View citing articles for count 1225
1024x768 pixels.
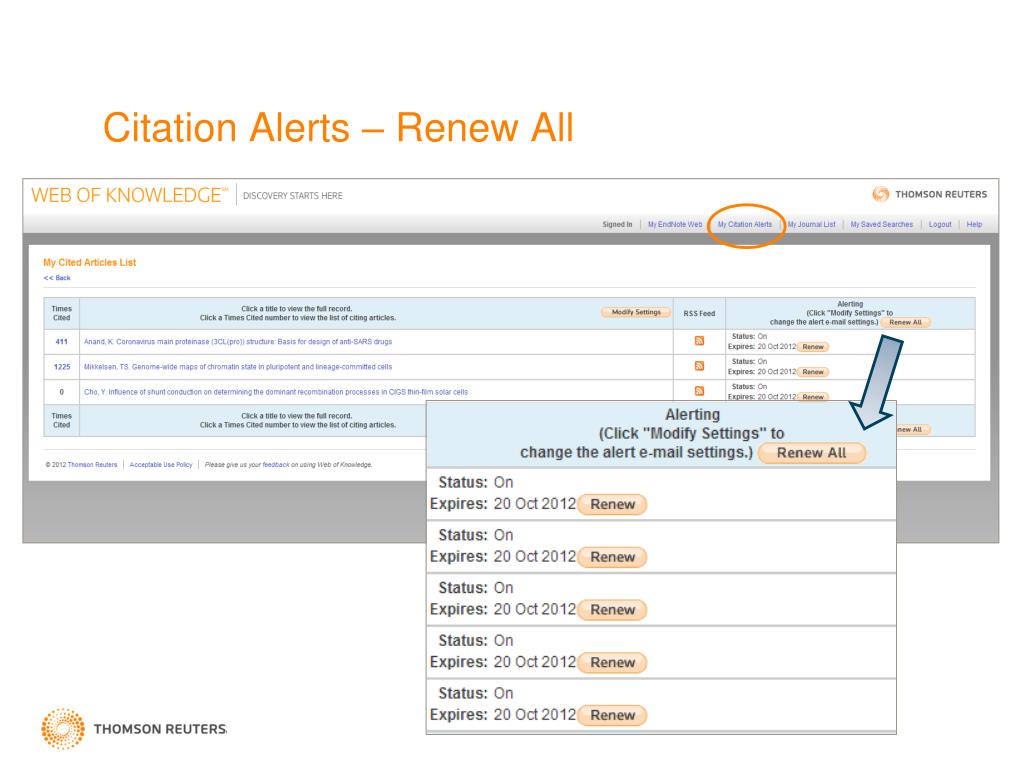[61, 367]
